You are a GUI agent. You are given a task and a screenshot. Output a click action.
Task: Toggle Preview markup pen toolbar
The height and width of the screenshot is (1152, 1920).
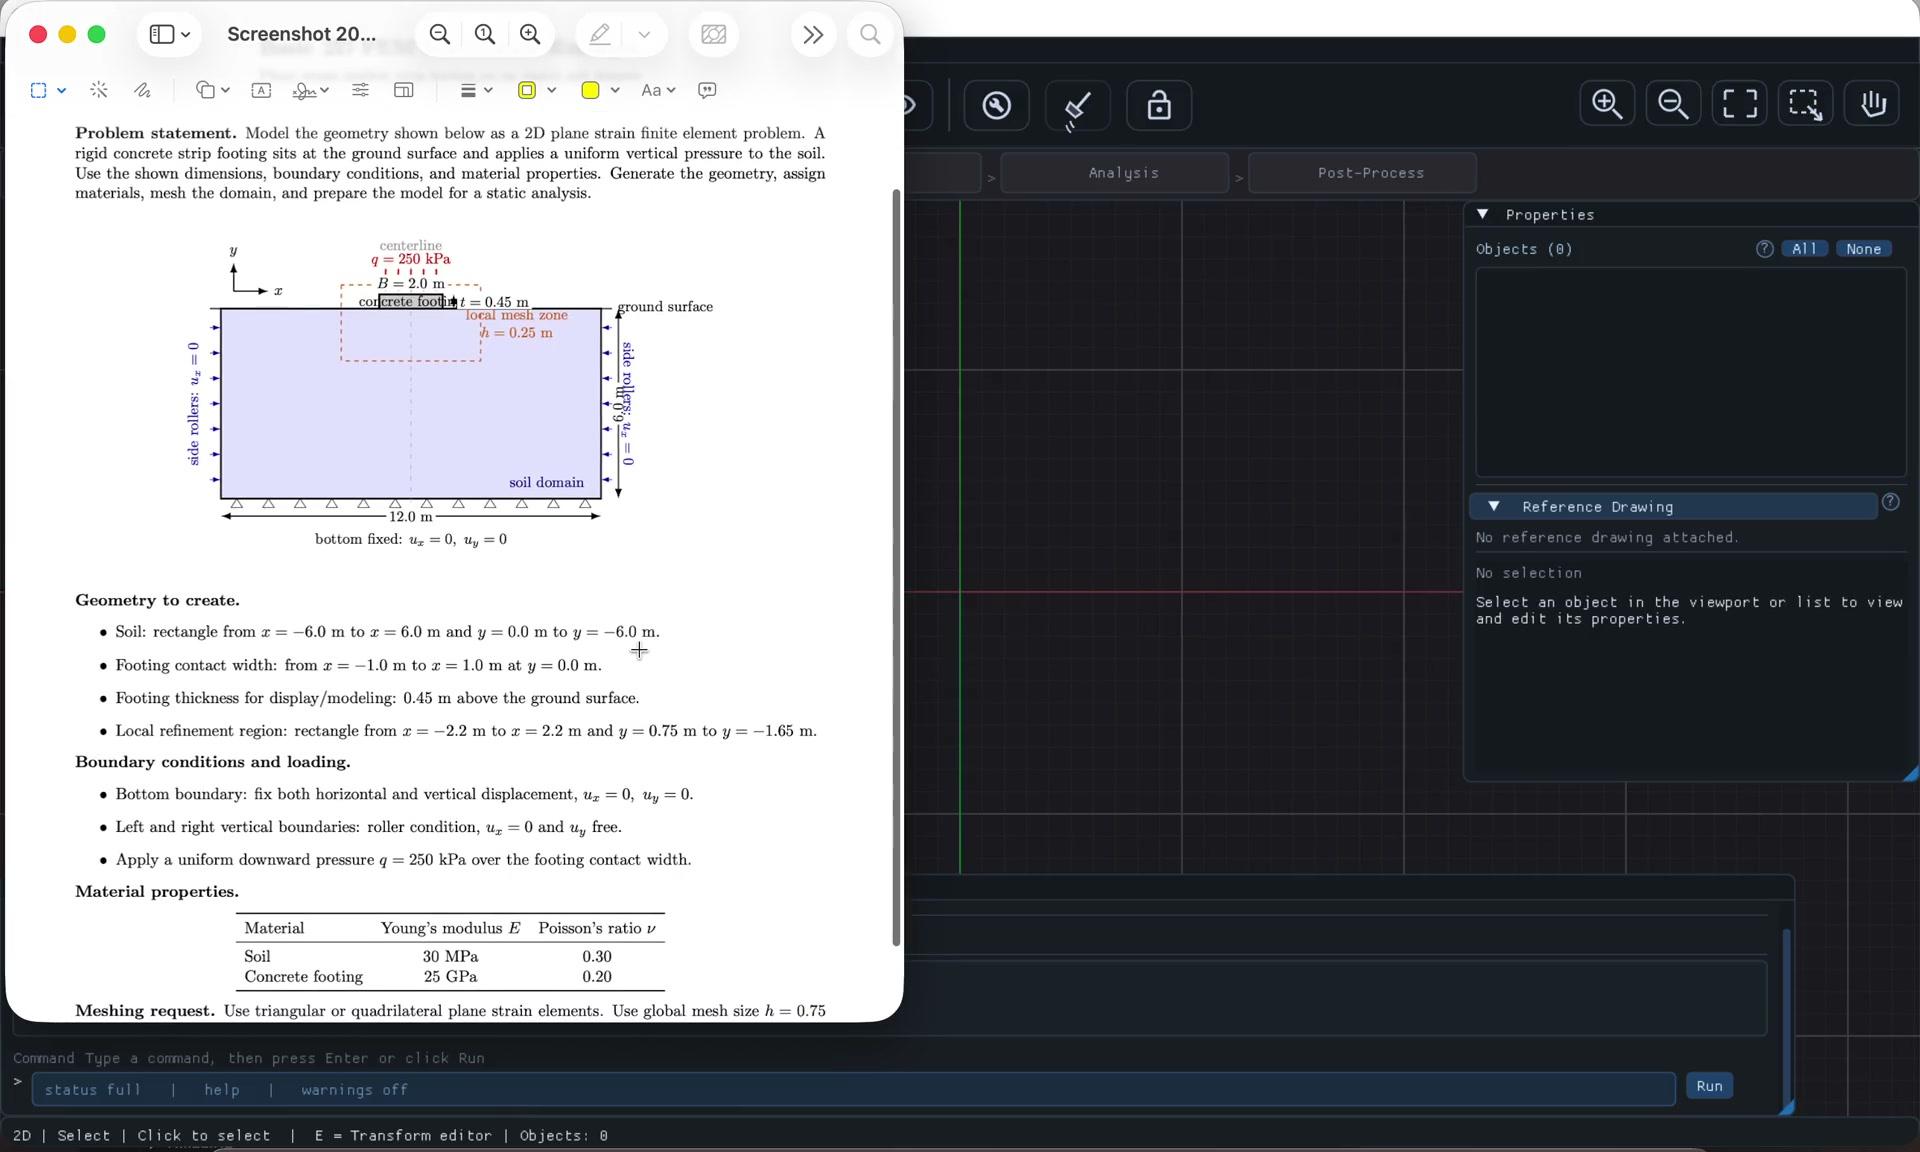[x=600, y=35]
